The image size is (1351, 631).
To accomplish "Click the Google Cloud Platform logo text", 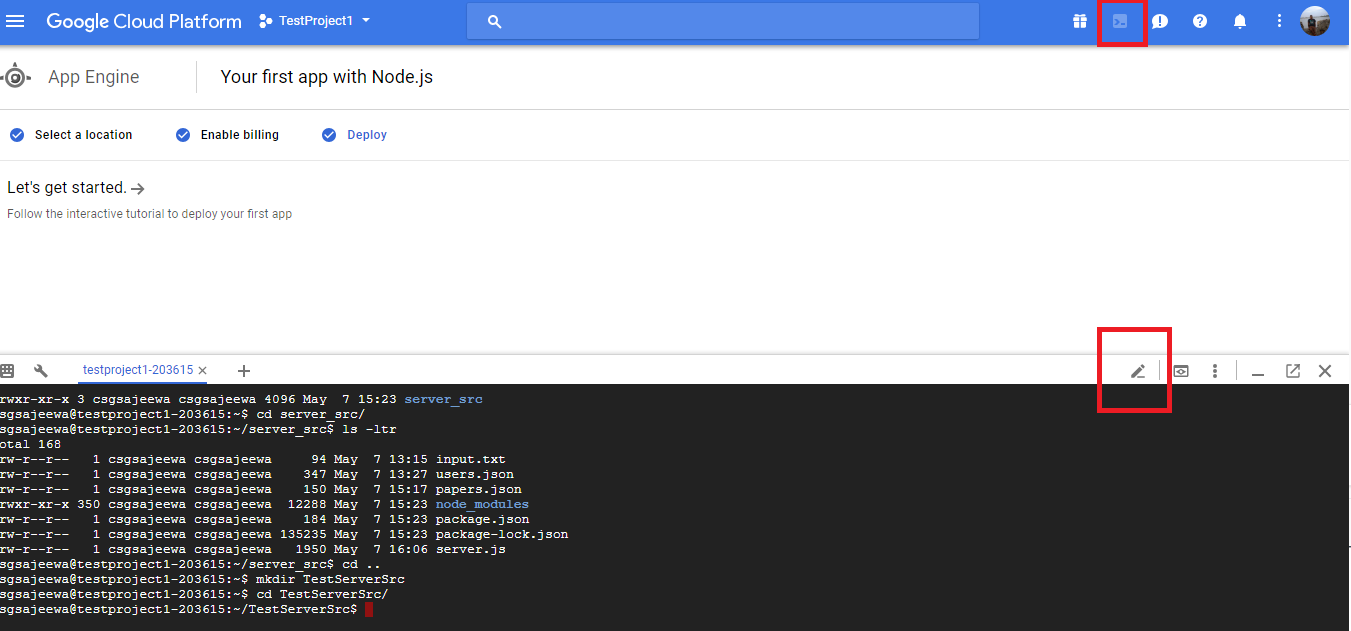I will (x=144, y=21).
